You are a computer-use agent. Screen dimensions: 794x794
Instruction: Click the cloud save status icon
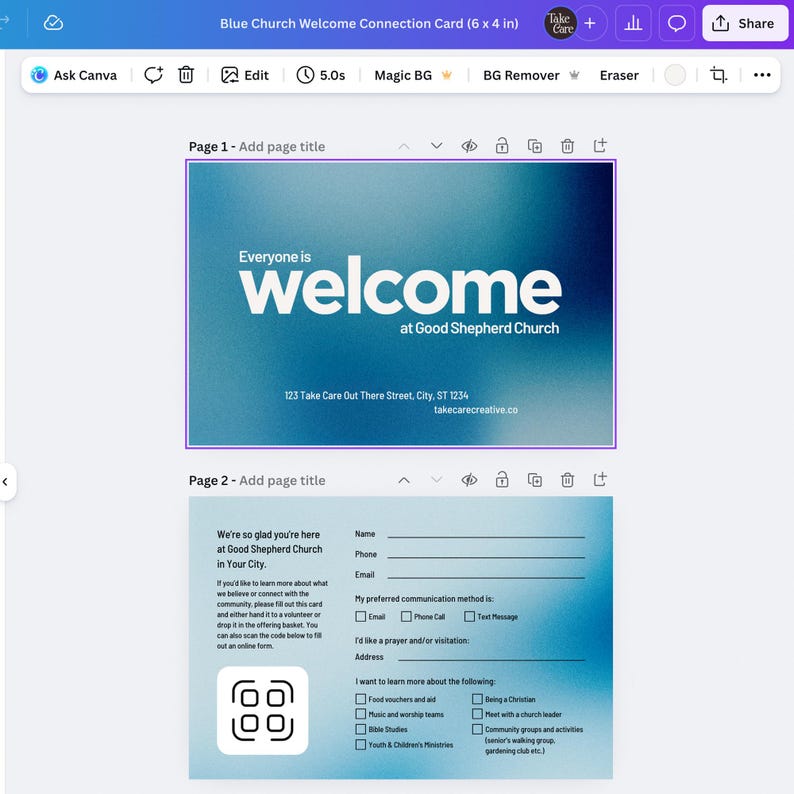(x=53, y=23)
